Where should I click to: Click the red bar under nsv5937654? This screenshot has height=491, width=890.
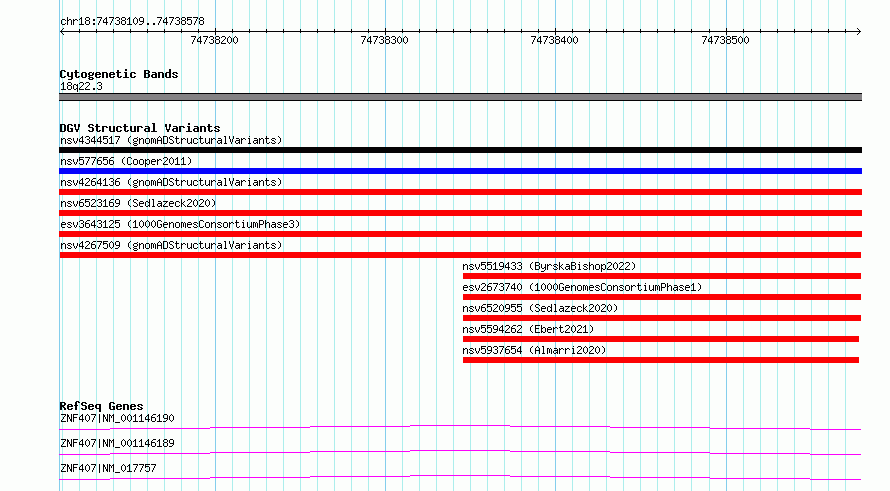661,360
